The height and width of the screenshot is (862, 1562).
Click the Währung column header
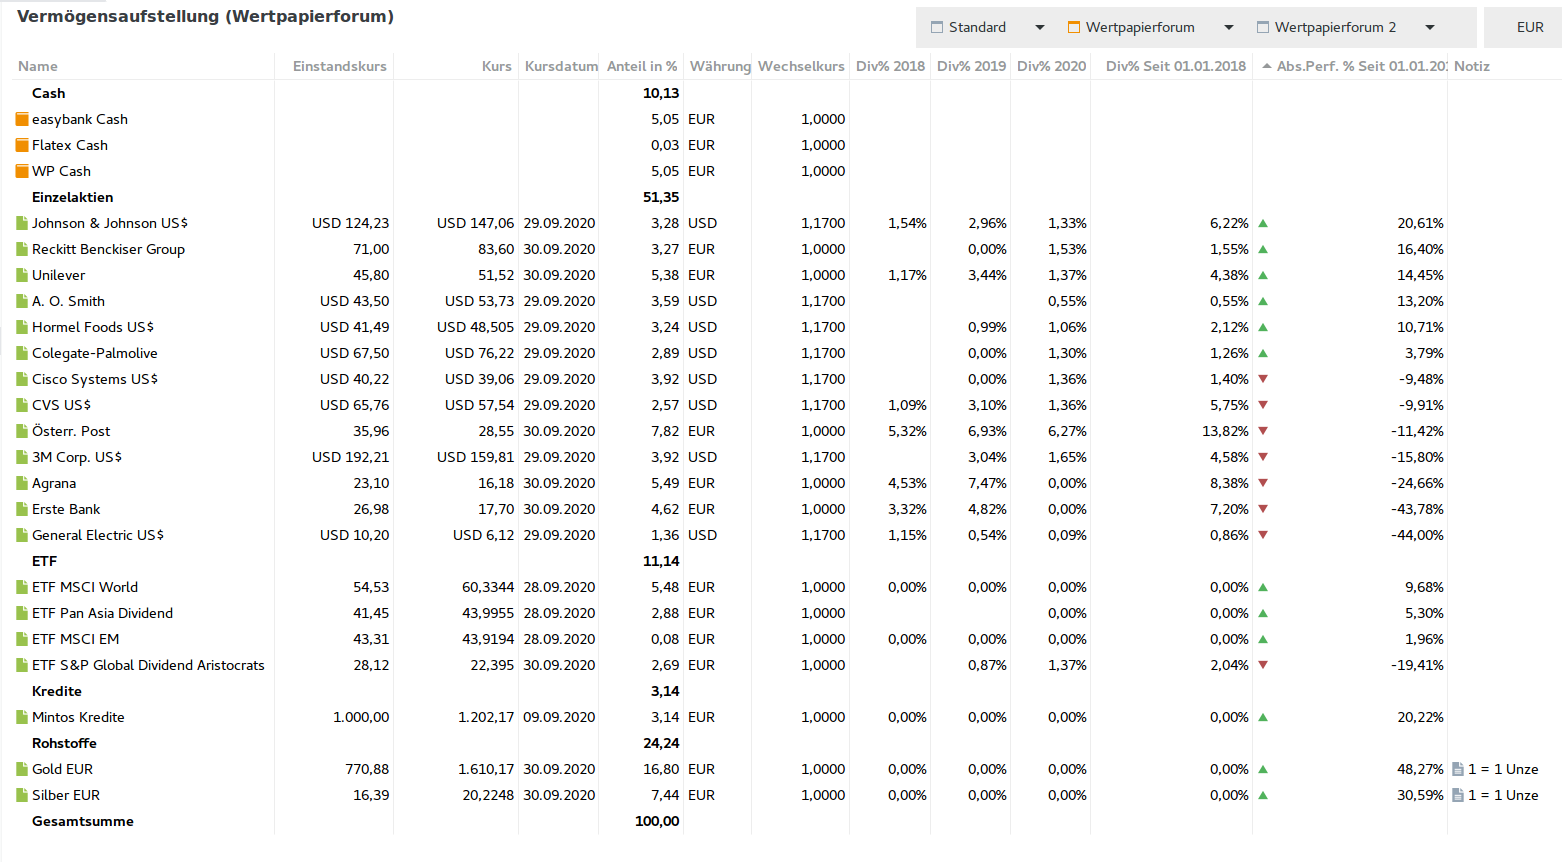coord(720,66)
